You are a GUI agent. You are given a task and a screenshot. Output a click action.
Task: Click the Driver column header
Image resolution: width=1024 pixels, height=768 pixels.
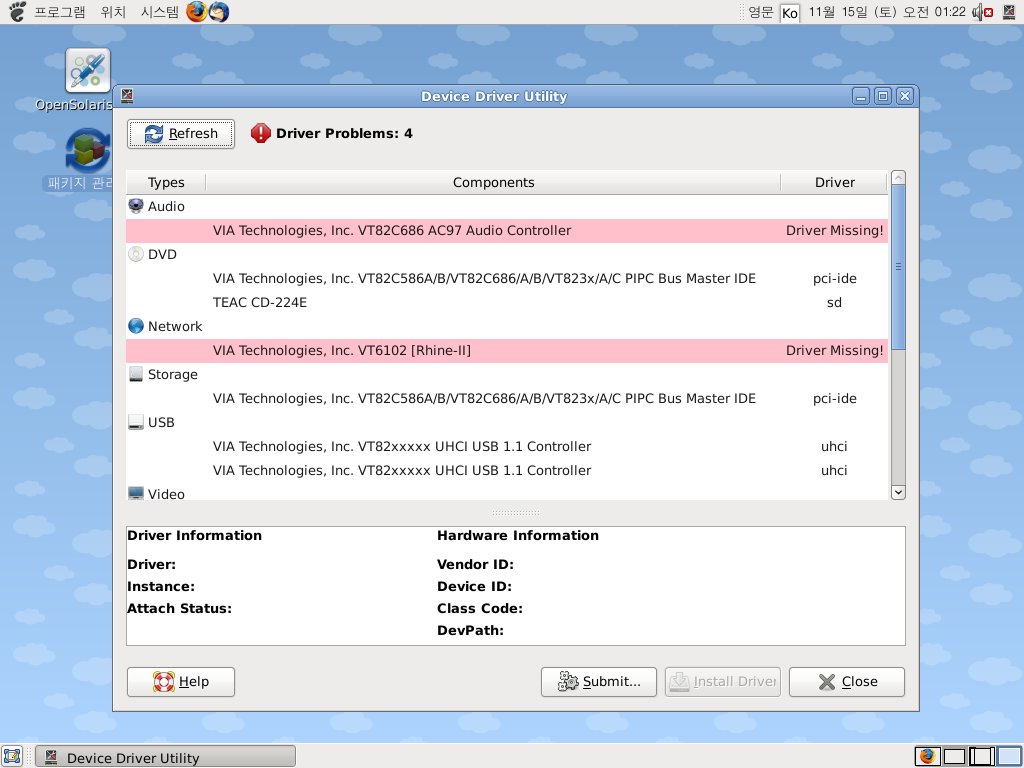click(835, 182)
